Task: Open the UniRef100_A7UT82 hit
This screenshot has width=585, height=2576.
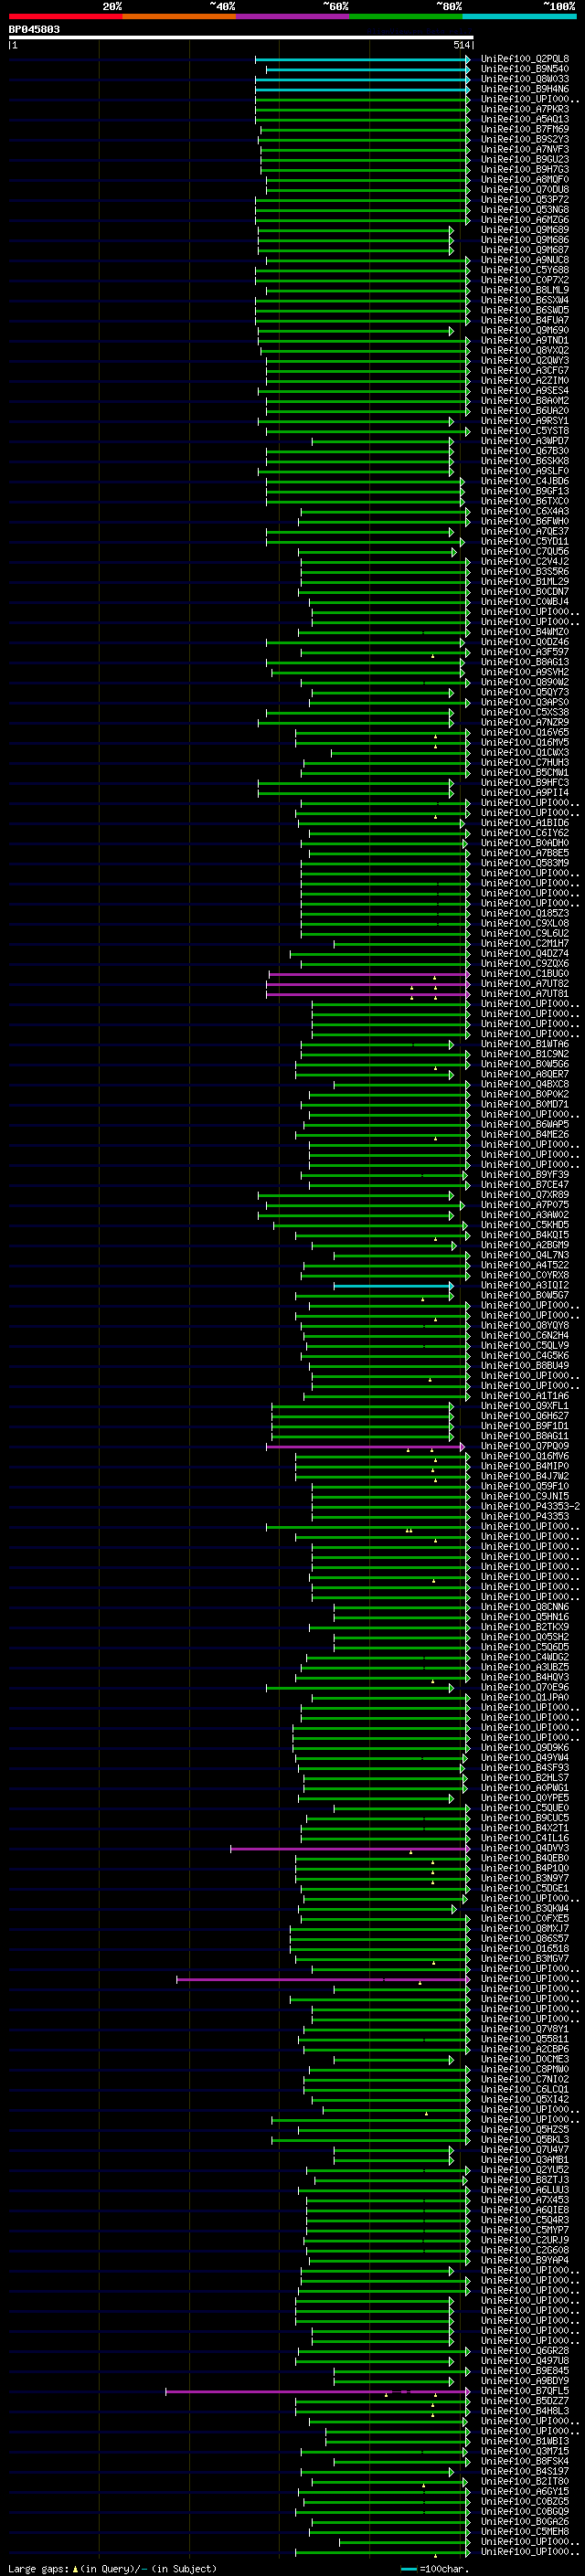Action: point(525,984)
